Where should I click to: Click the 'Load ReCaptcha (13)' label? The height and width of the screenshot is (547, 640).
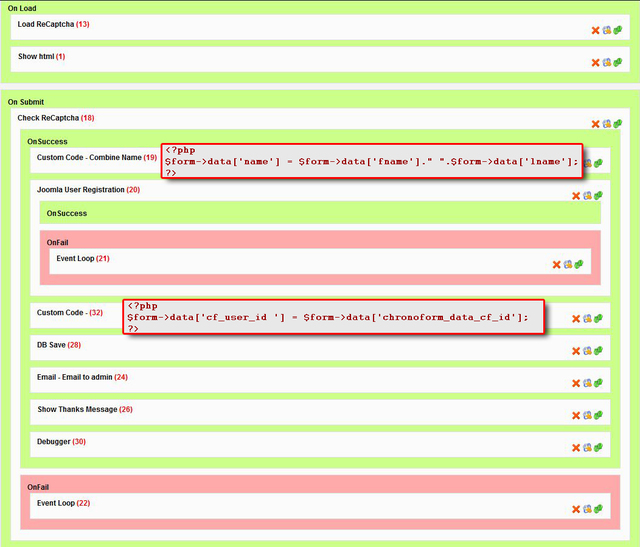(53, 24)
